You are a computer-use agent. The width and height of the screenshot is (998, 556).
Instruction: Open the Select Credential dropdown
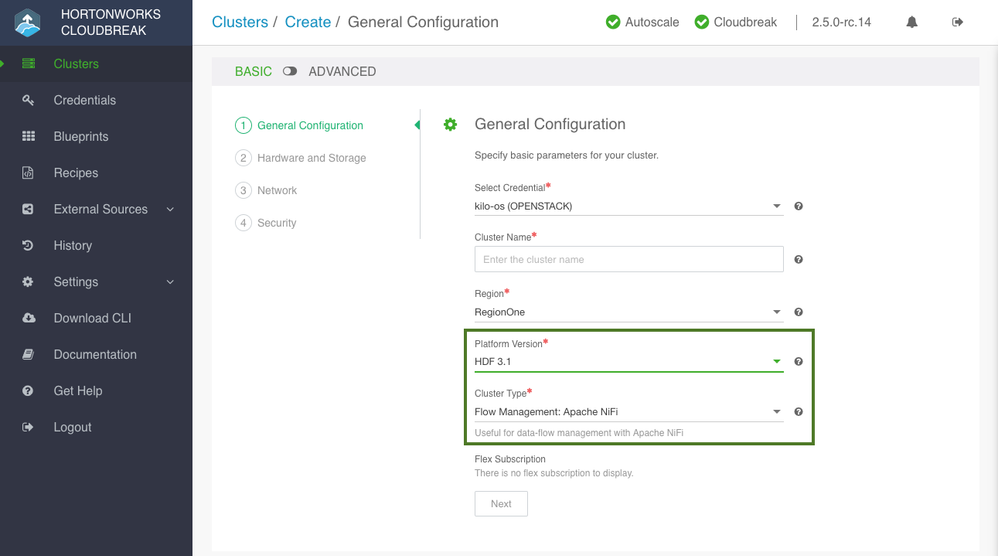628,206
